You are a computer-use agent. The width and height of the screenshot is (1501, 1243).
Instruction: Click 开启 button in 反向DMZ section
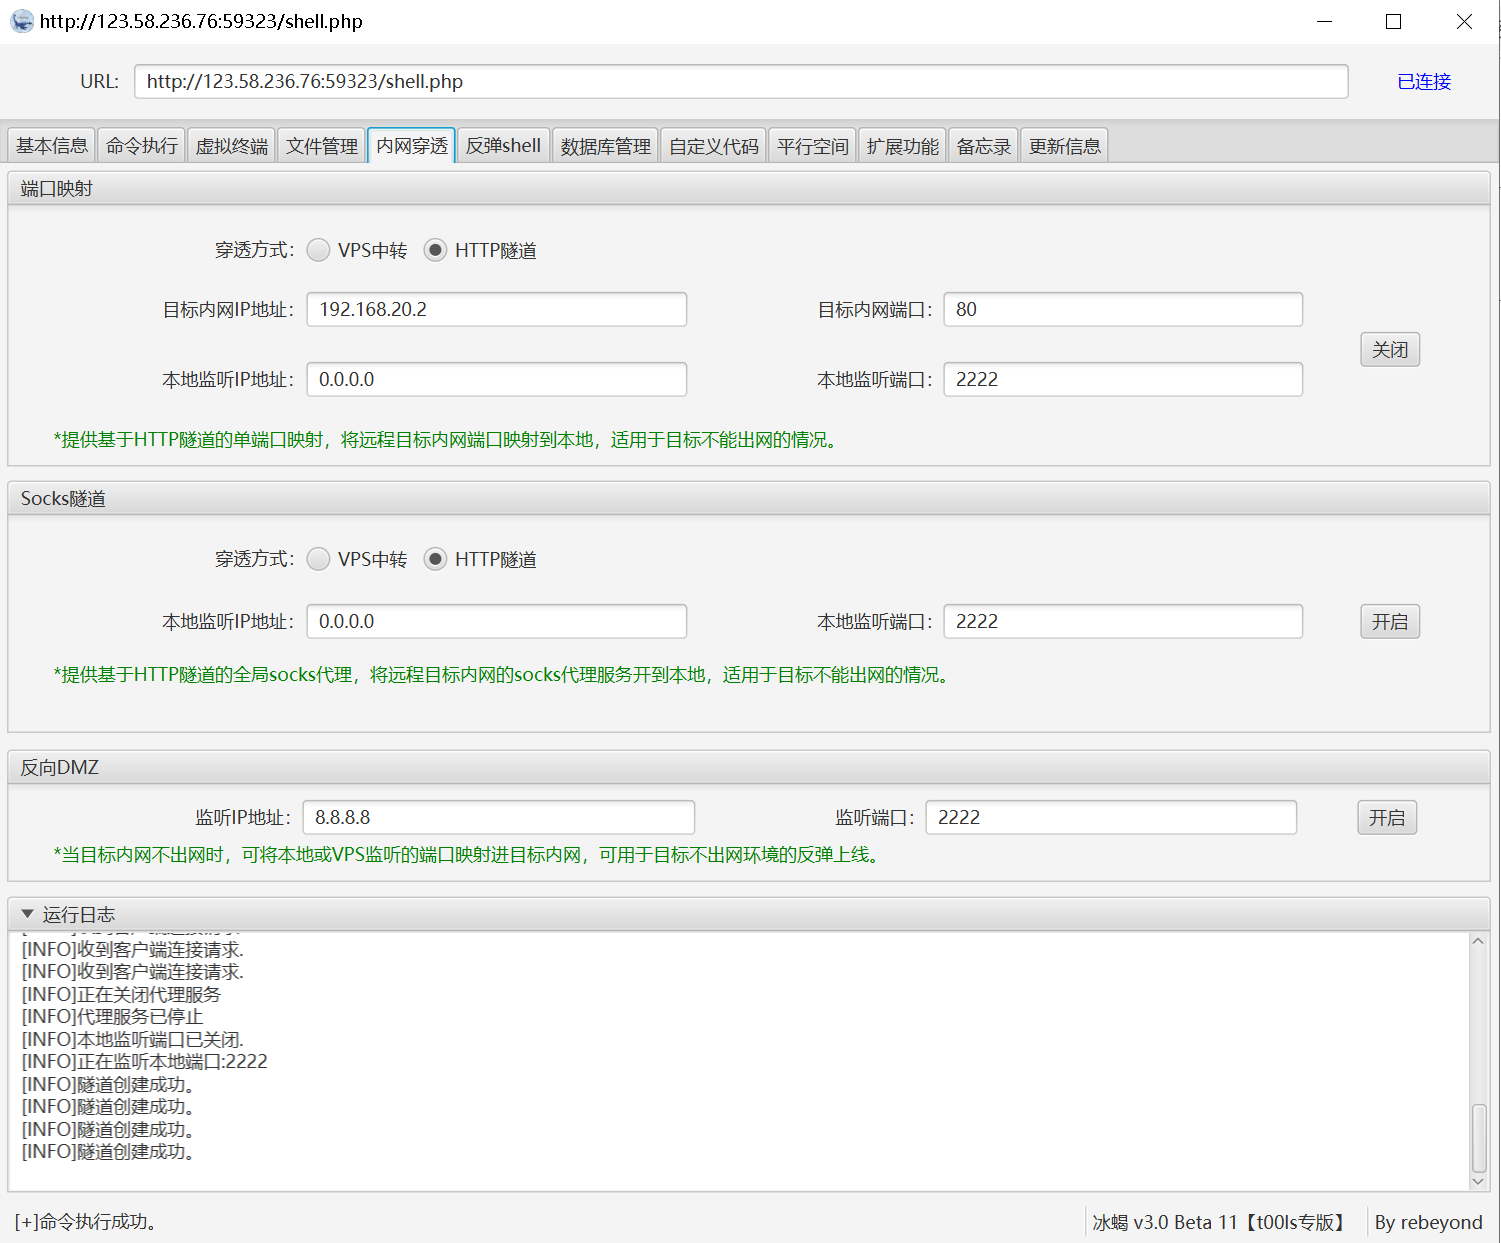[x=1387, y=818]
